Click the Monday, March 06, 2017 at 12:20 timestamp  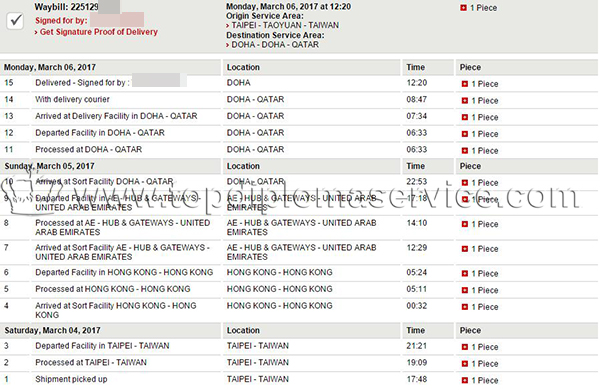click(x=288, y=7)
